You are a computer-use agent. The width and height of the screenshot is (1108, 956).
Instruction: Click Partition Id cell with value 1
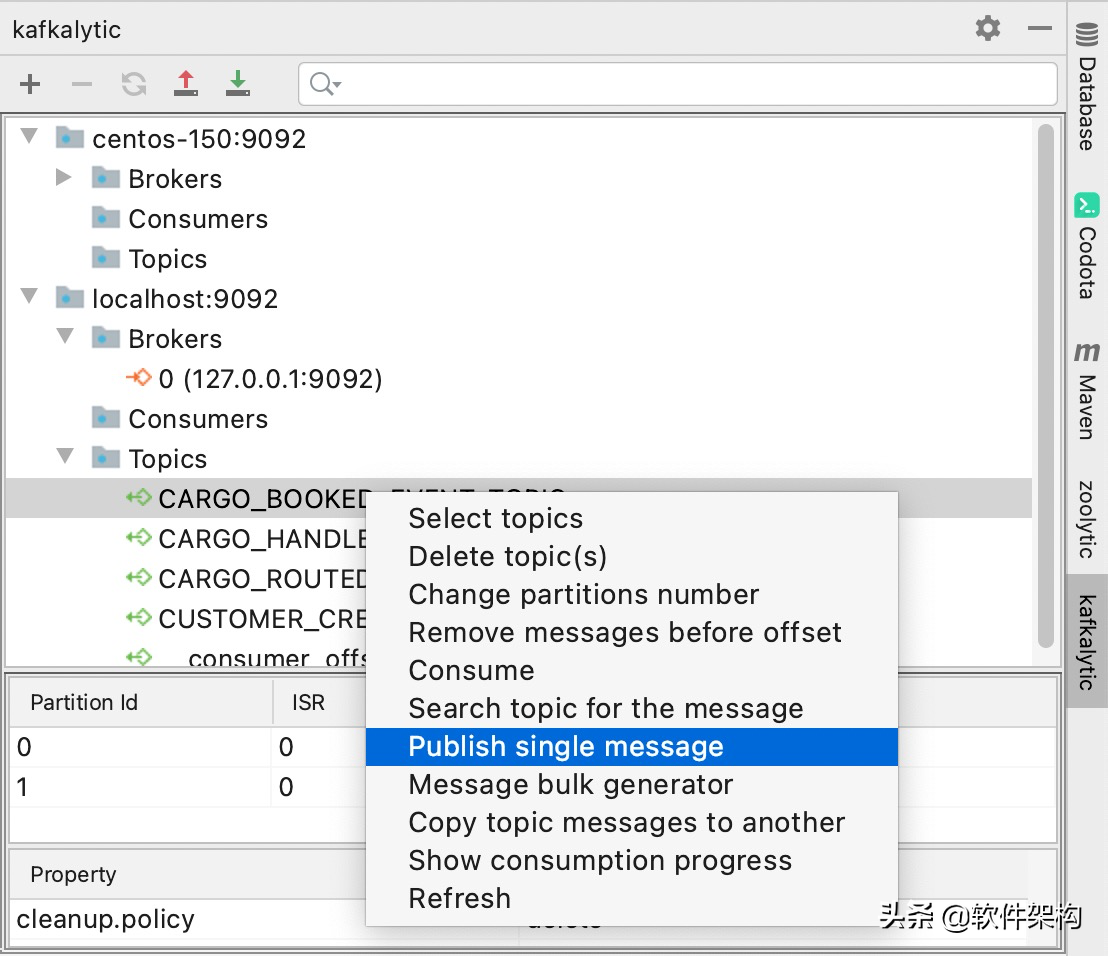coord(141,787)
